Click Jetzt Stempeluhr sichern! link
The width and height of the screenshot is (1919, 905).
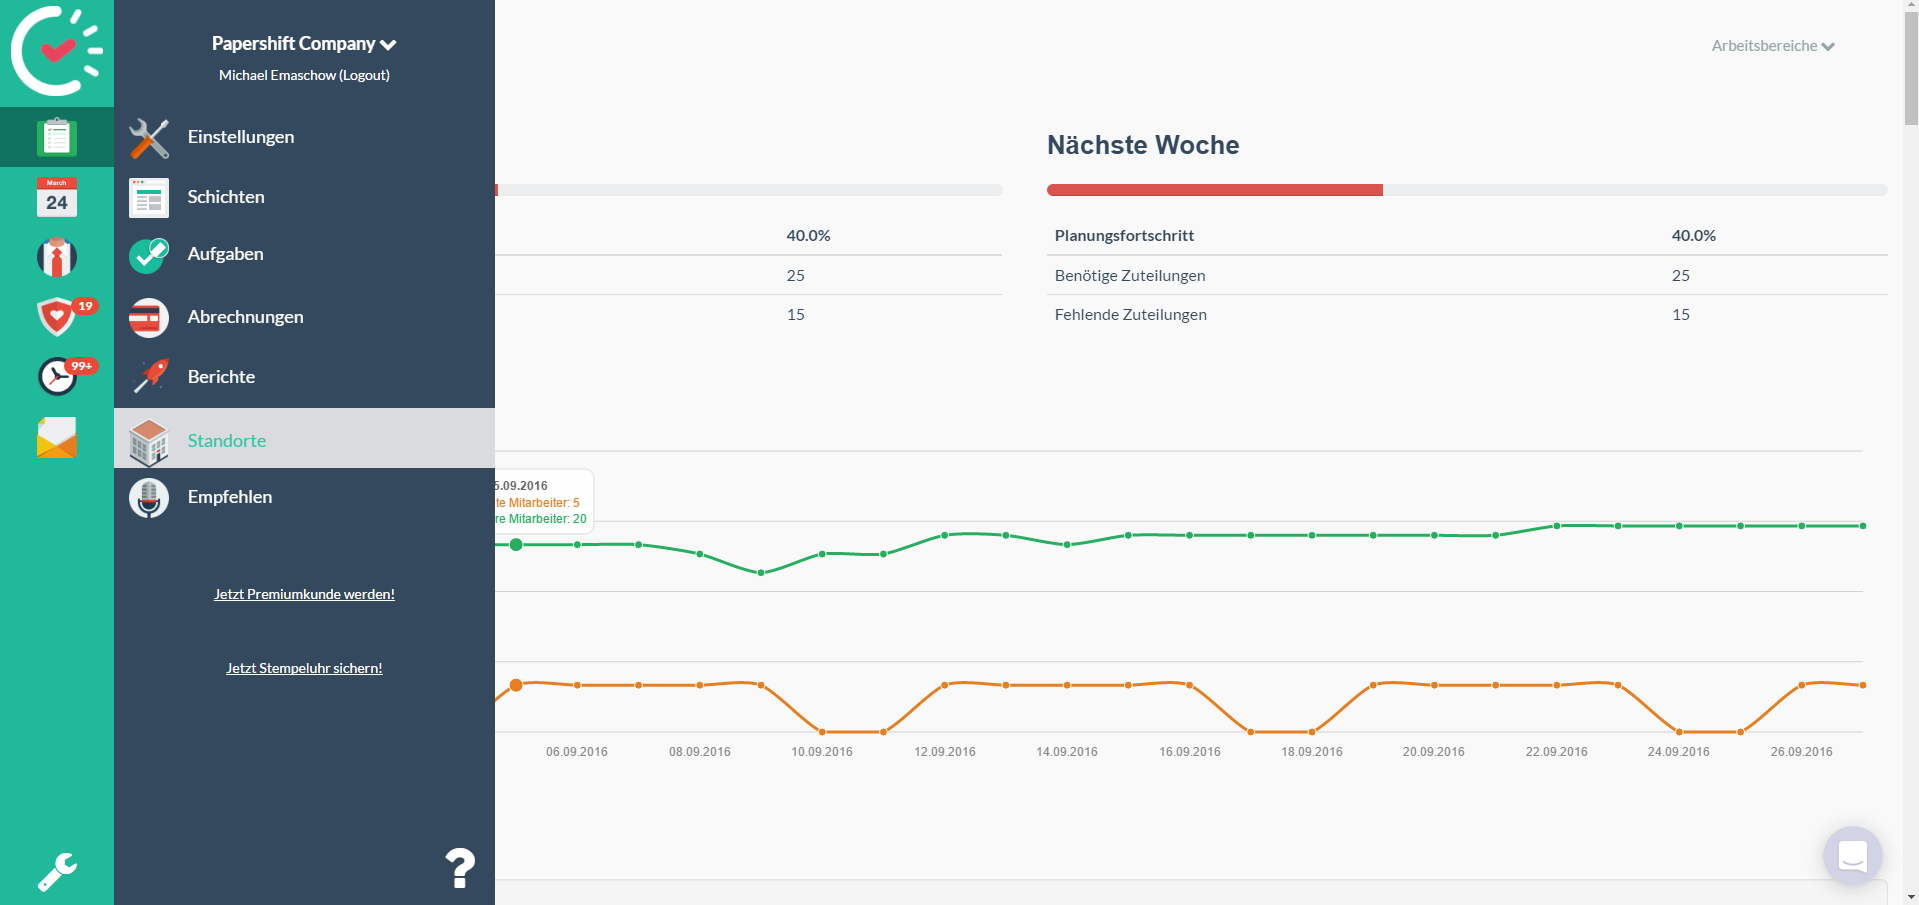click(304, 668)
